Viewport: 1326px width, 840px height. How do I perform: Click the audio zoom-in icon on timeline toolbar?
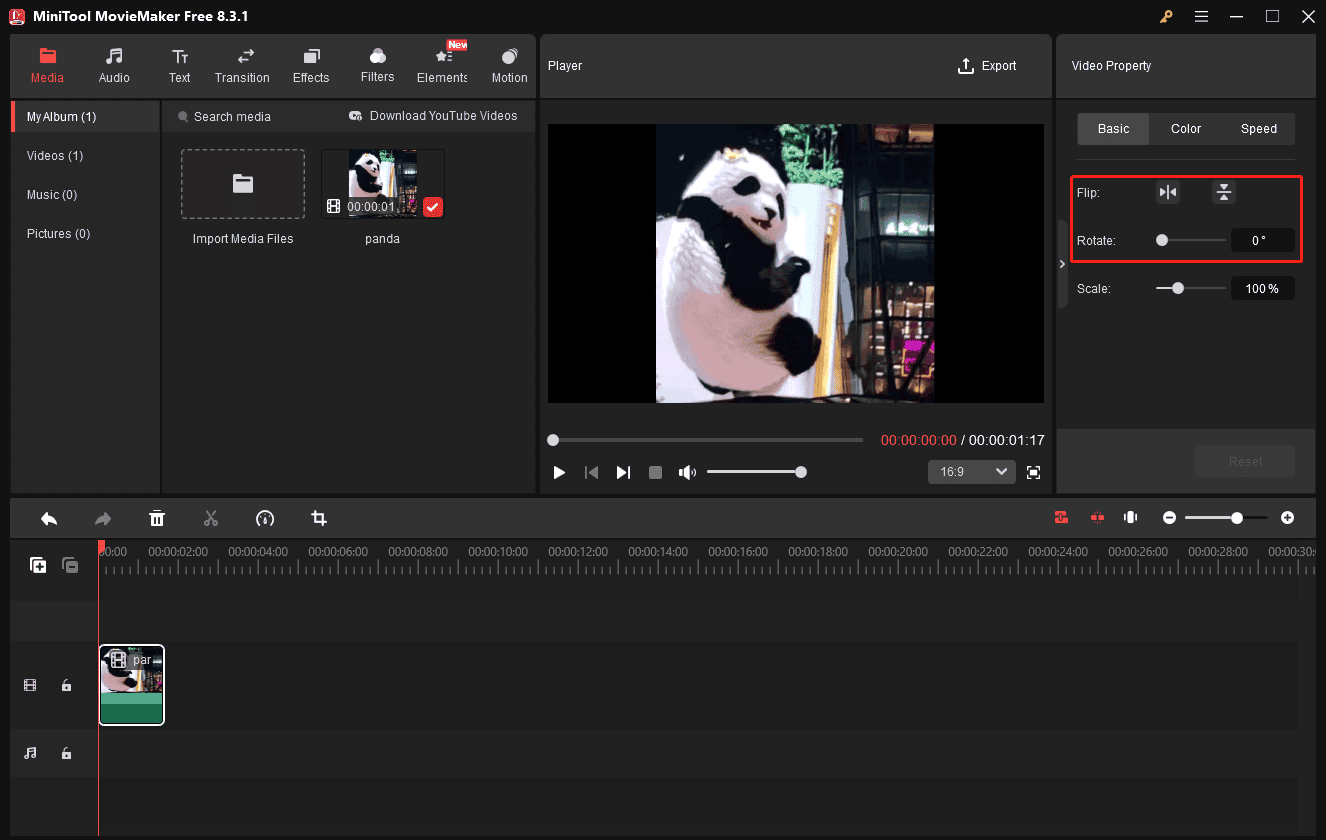(1130, 518)
